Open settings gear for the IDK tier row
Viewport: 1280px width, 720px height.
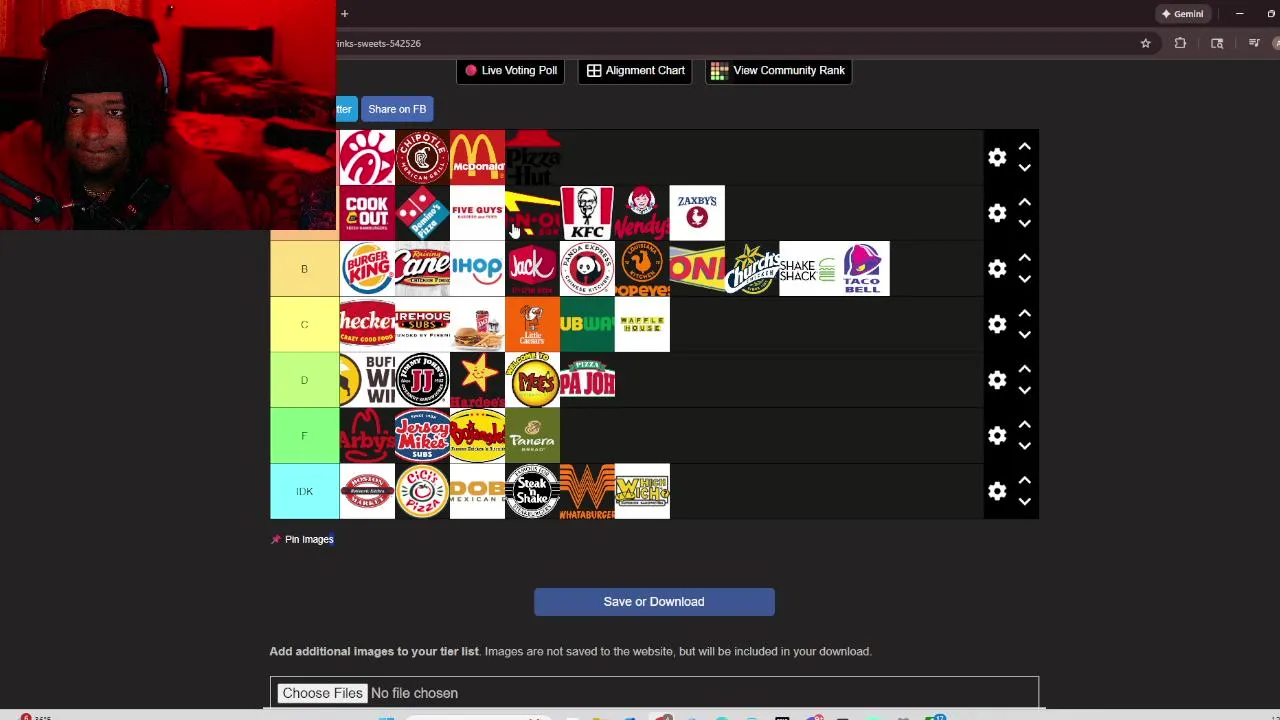point(997,491)
